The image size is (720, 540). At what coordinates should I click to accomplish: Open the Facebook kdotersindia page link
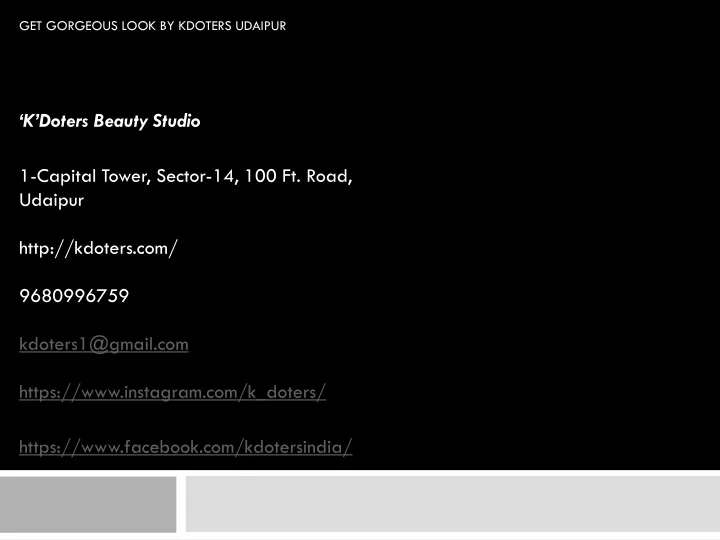186,447
